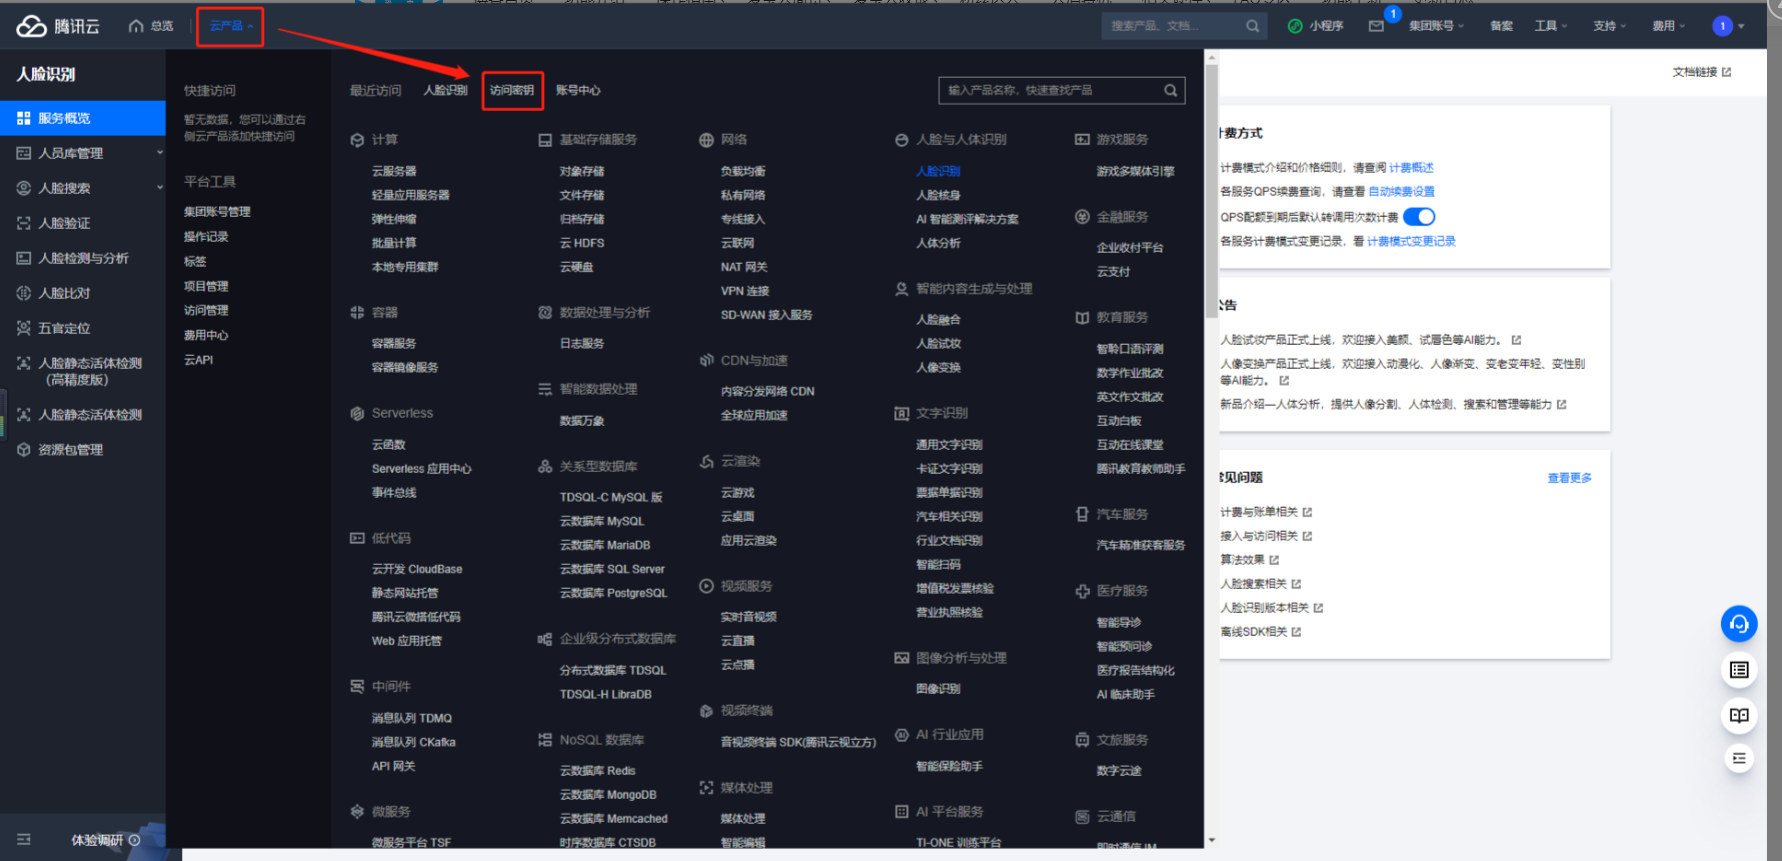
Task: Select 人脸比对 in the sidebar
Action: point(64,293)
